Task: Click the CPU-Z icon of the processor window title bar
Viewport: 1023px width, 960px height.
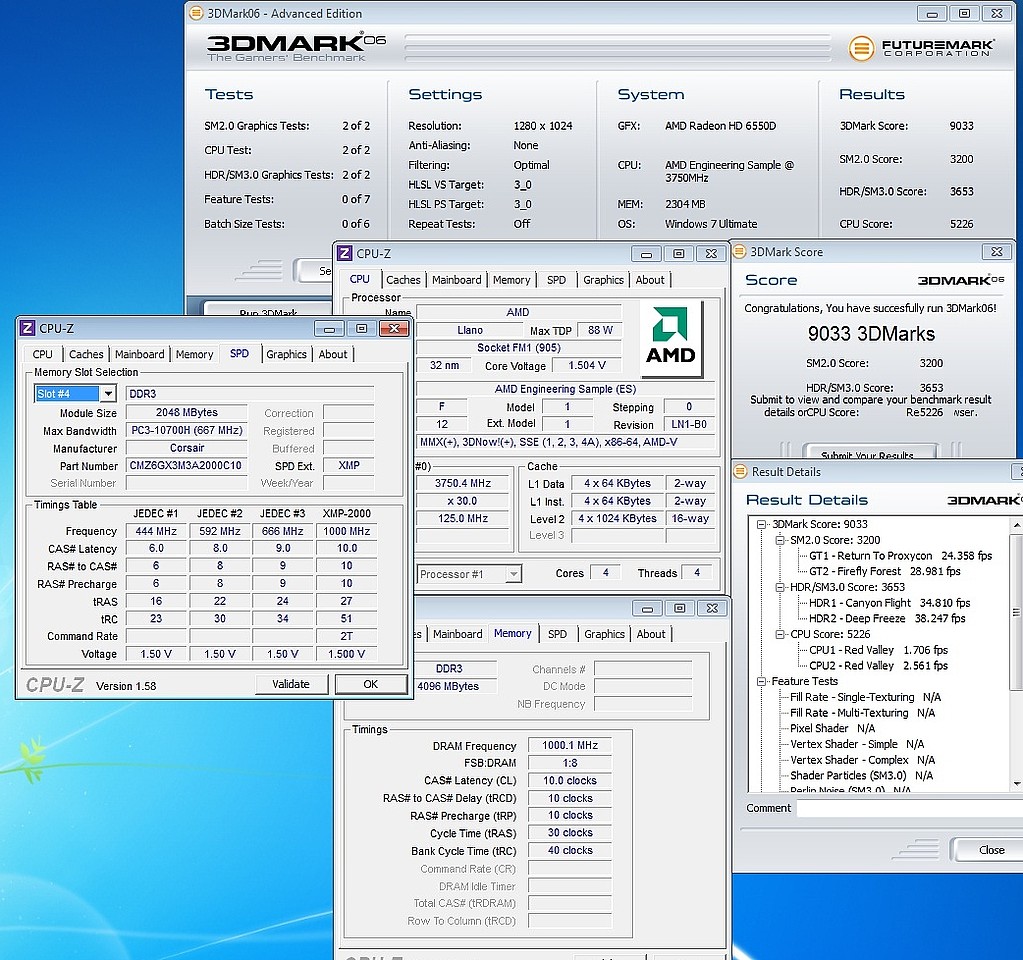Action: coord(344,253)
